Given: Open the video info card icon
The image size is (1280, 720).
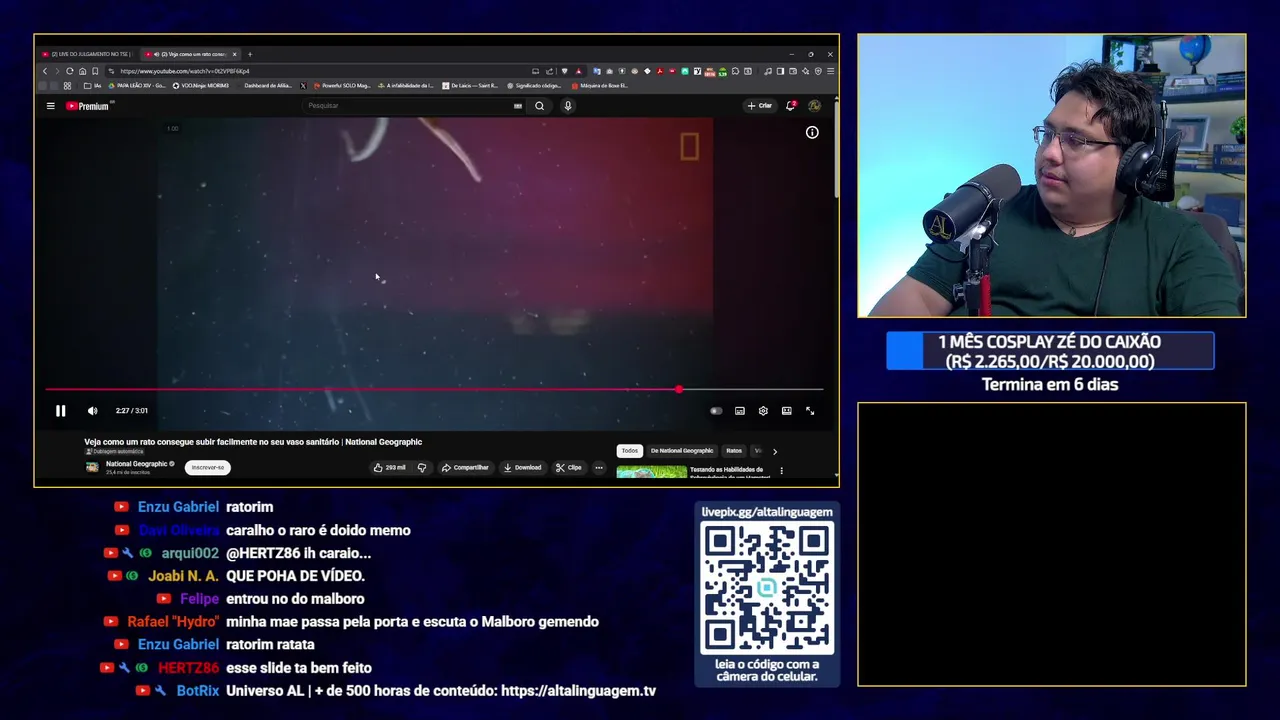Looking at the screenshot, I should (x=812, y=132).
